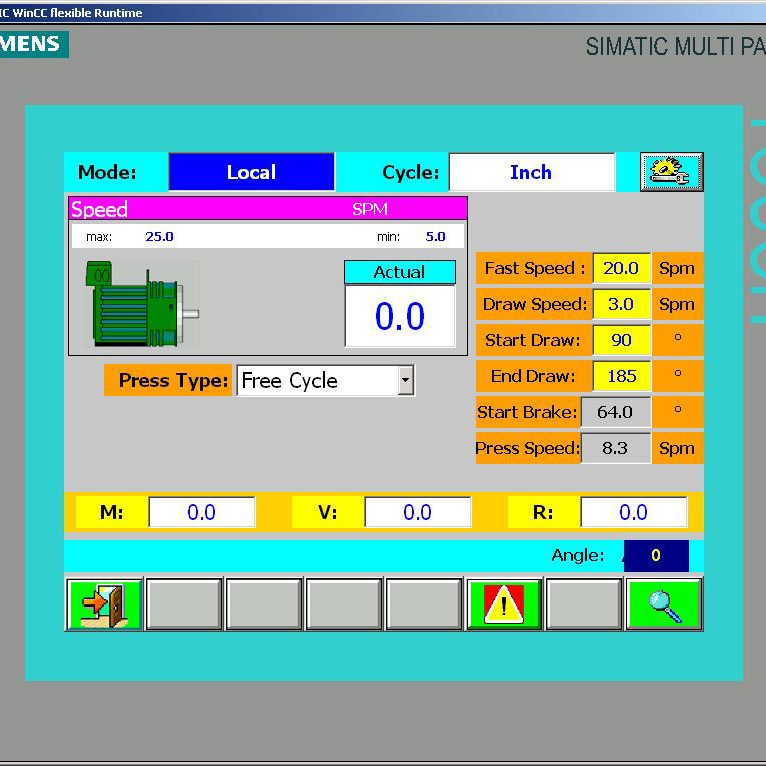The width and height of the screenshot is (766, 766).
Task: Click the WinCC flexible Runtime title bar
Action: coord(383,13)
